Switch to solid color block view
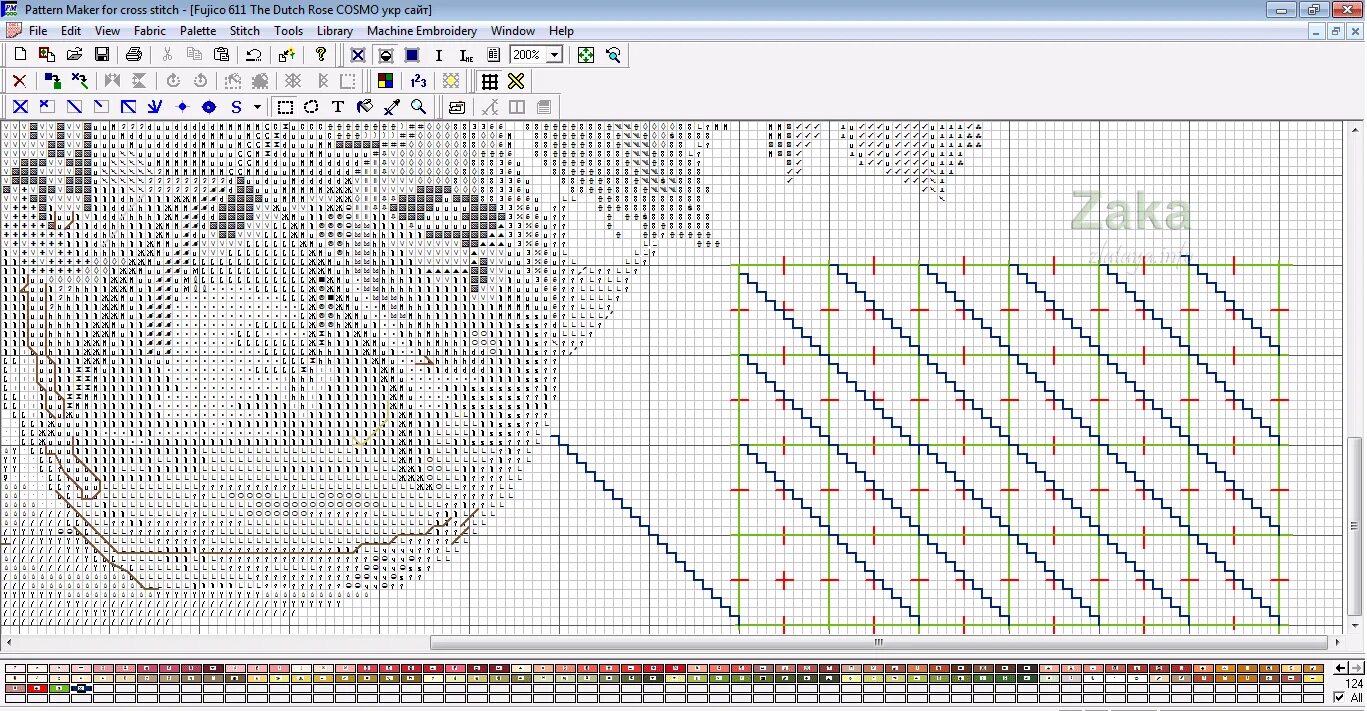Screen dimensions: 1367x711 412,55
